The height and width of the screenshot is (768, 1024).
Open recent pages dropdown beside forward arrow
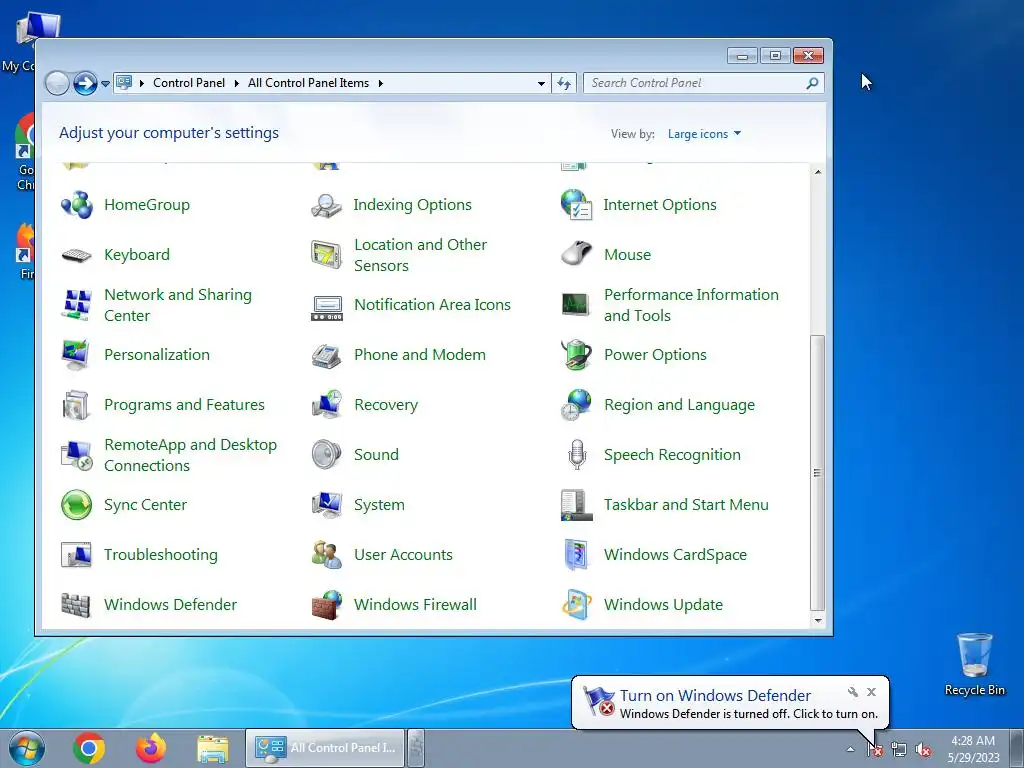105,84
